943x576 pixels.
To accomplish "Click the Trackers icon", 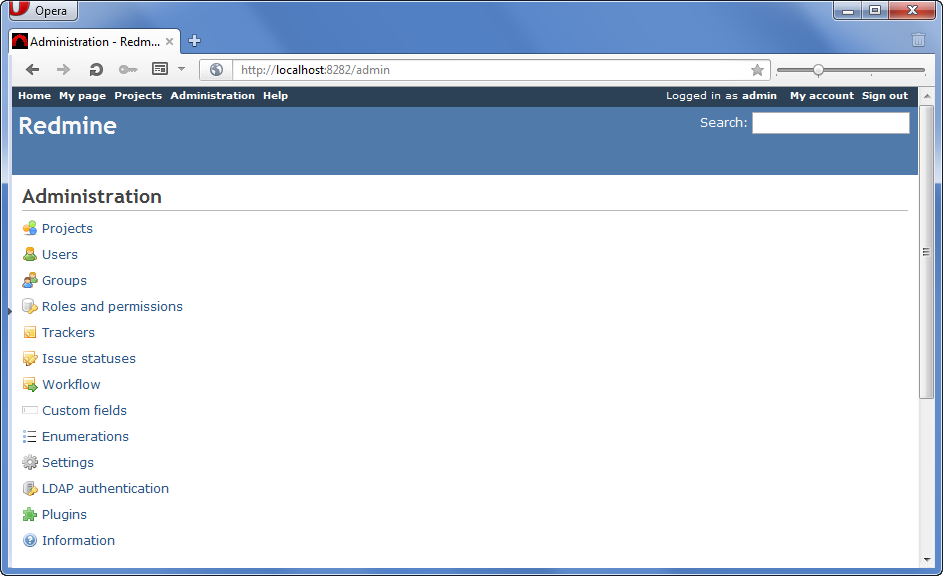I will (x=29, y=332).
